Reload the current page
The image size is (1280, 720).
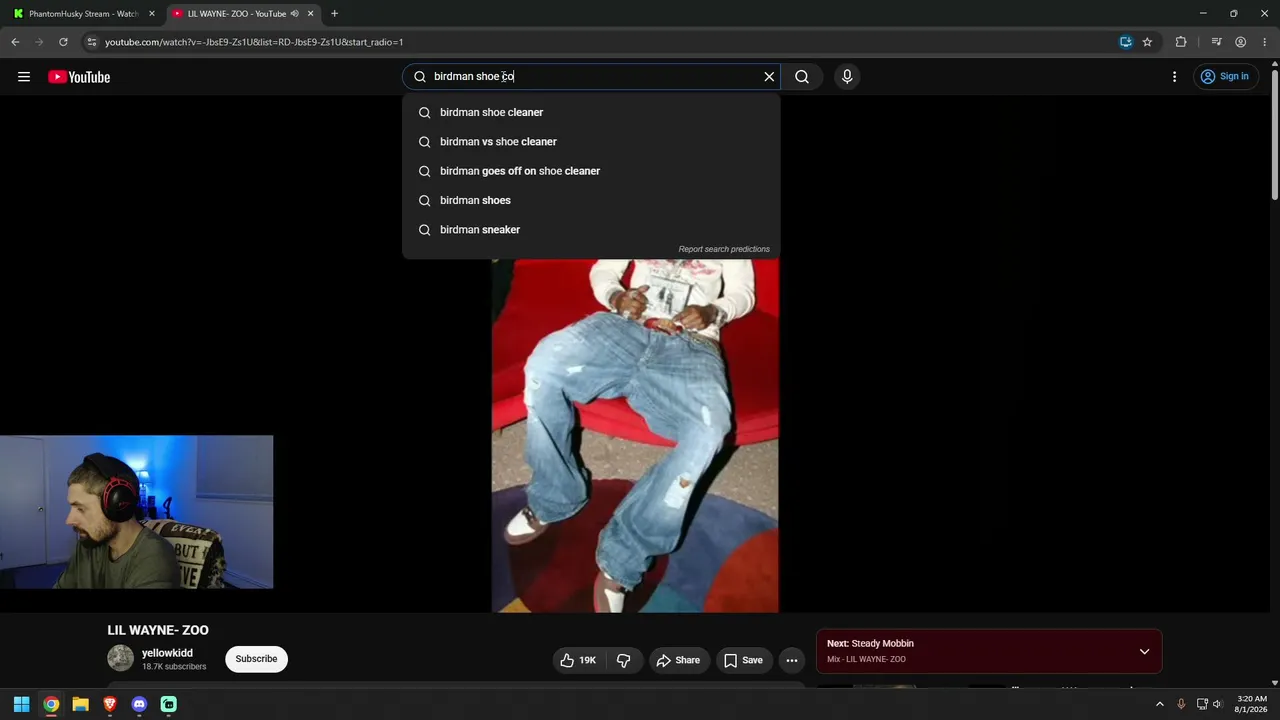(63, 42)
